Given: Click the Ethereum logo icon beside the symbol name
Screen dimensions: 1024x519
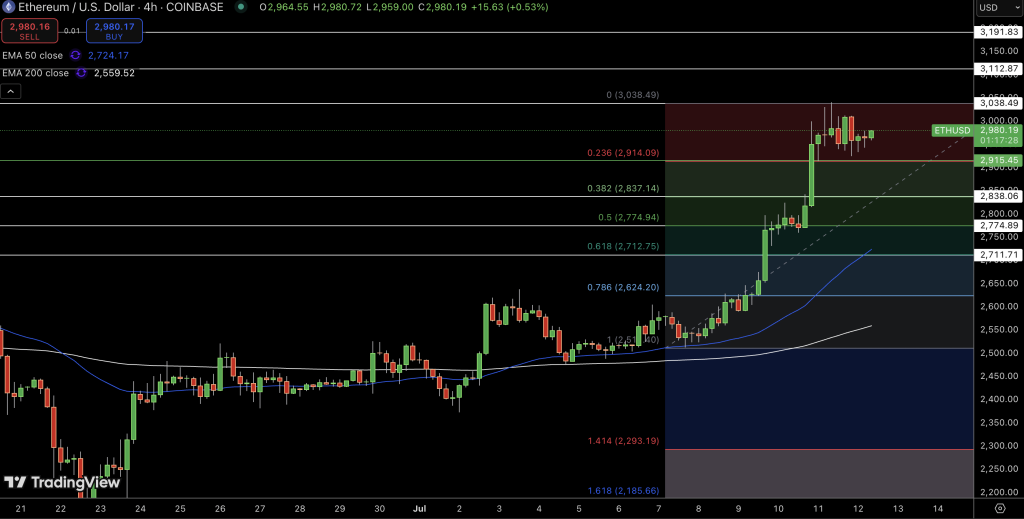Looking at the screenshot, I should (9, 7).
